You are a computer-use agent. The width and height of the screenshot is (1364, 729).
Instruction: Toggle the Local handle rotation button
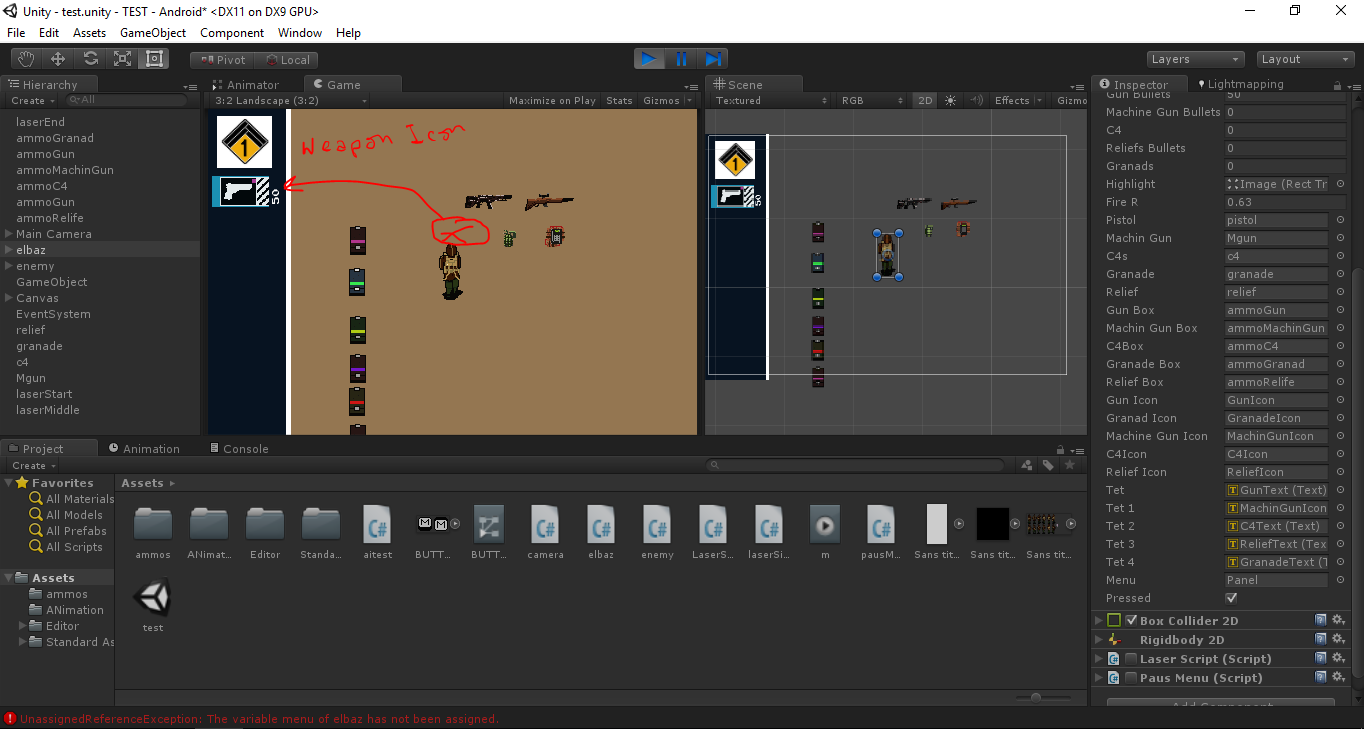286,60
